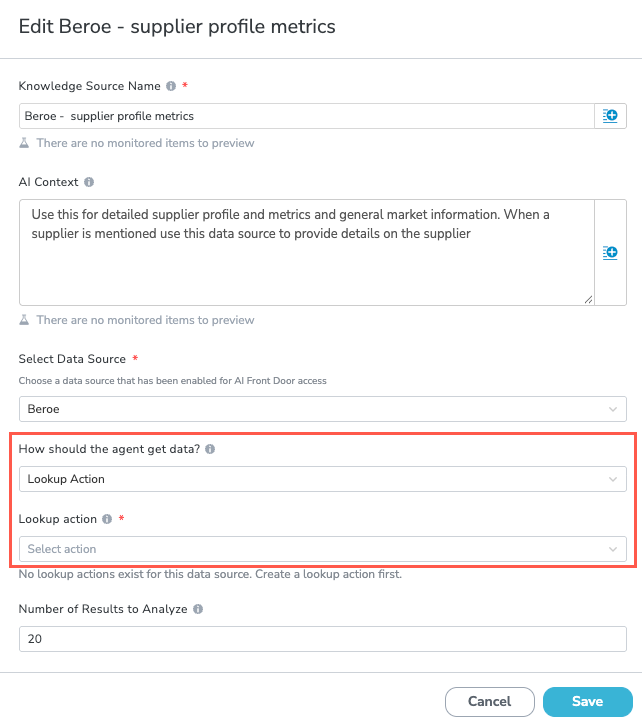Expand the Lookup Action method dropdown

click(323, 479)
